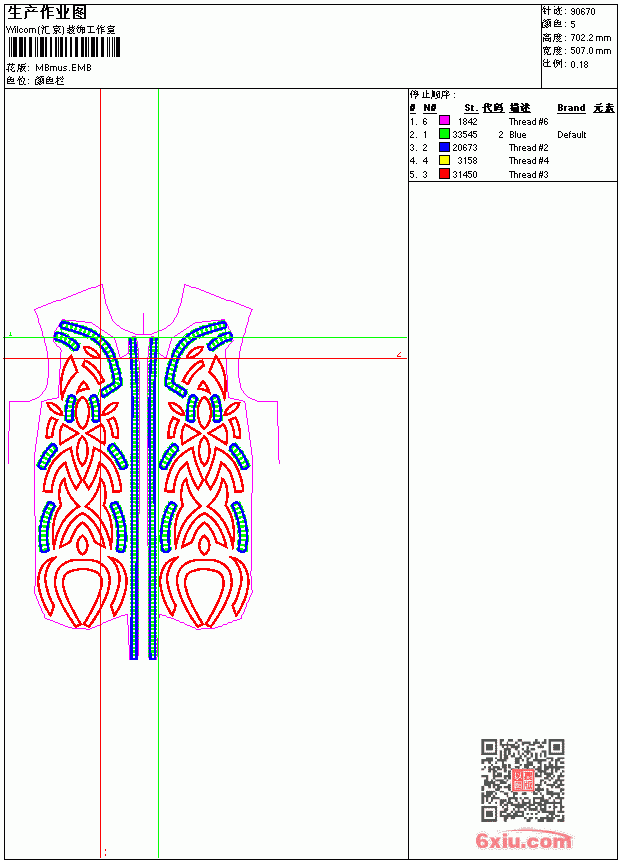The image size is (620, 860).
Task: Click the red Thread #3 color swatch
Action: tap(444, 174)
